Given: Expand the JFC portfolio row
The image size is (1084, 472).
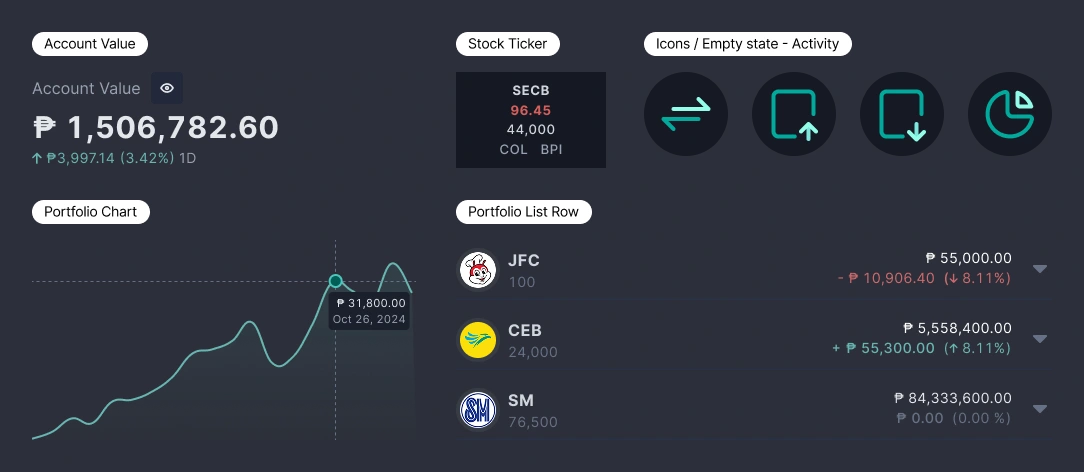Looking at the screenshot, I should 1040,269.
